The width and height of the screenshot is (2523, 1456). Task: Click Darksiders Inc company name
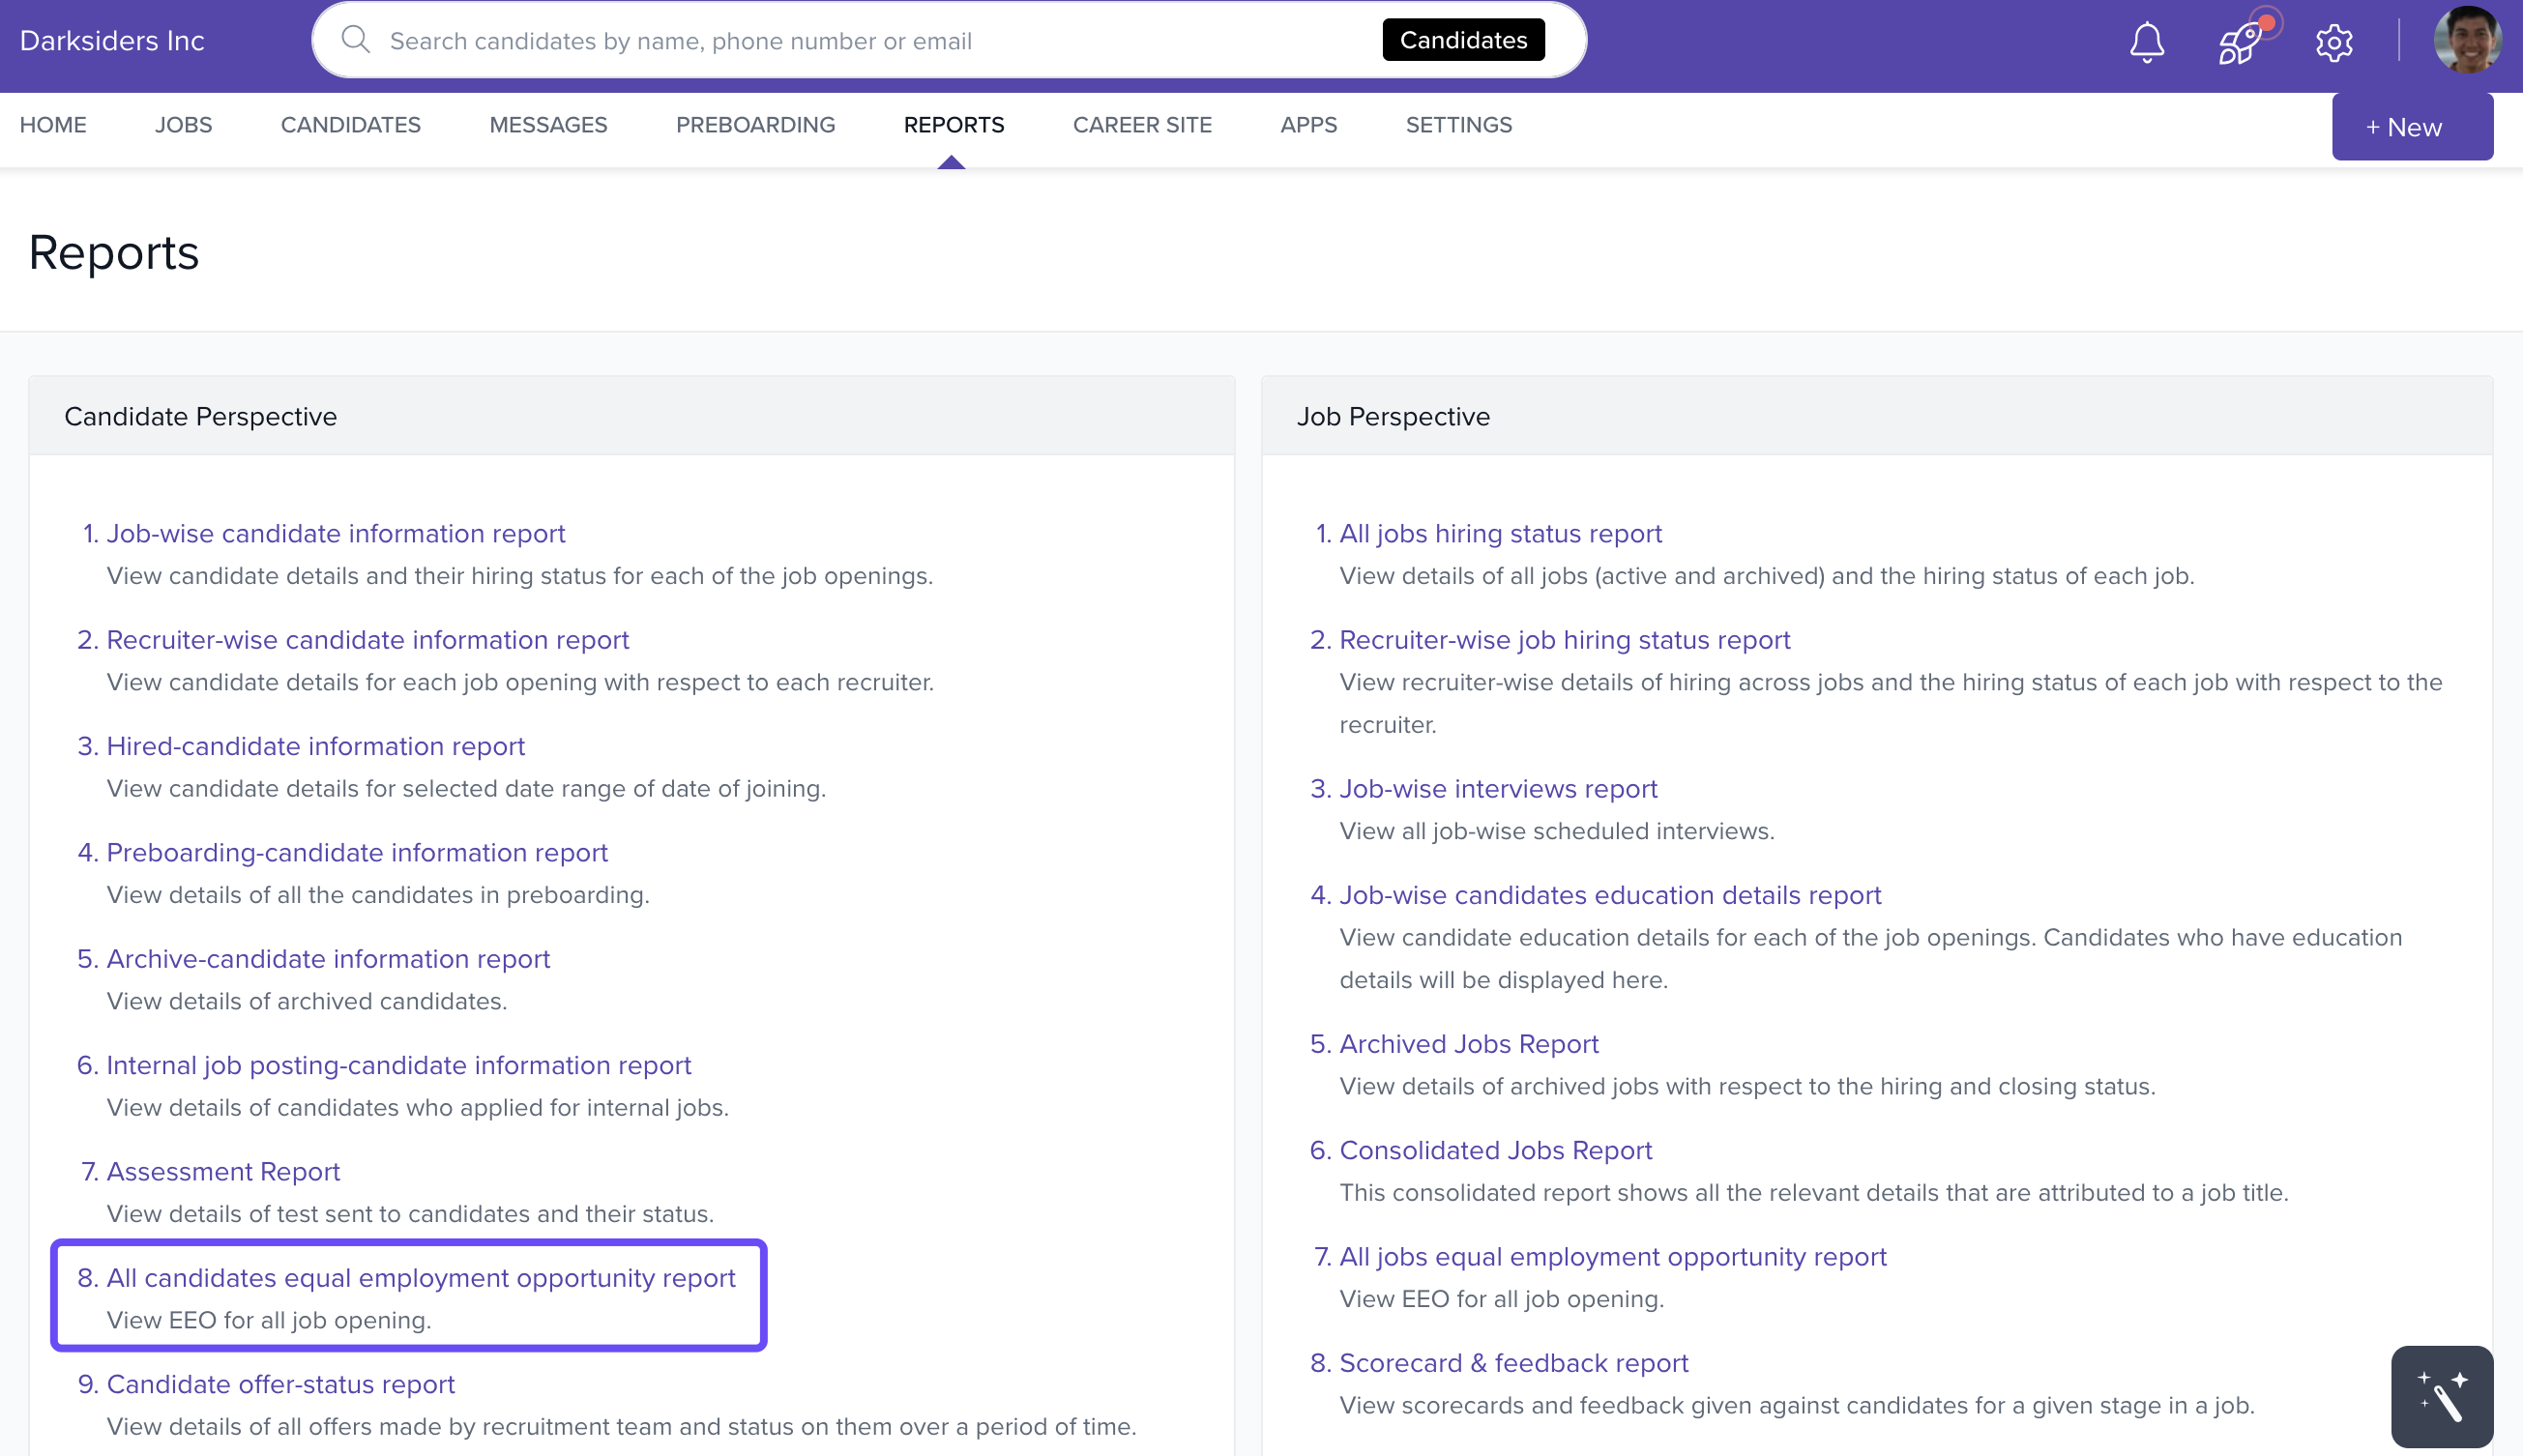[x=112, y=41]
